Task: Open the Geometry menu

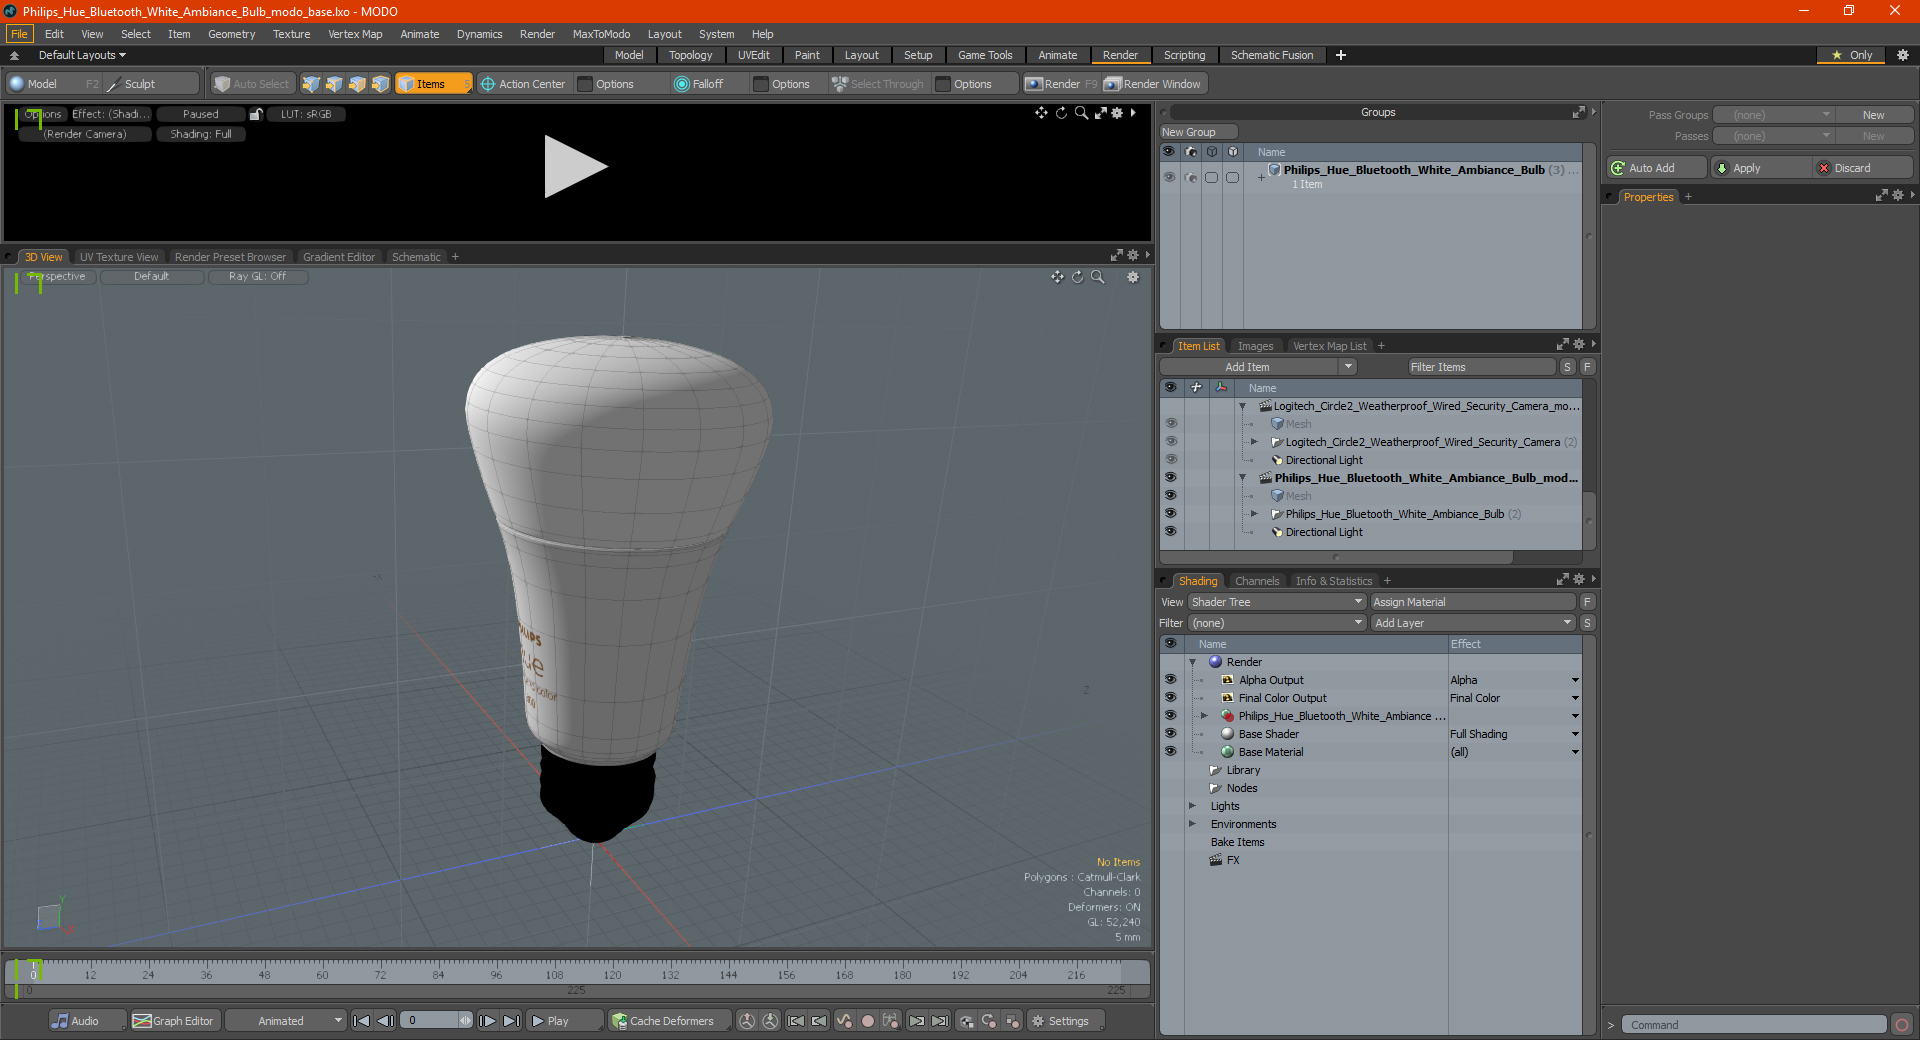Action: [x=231, y=34]
